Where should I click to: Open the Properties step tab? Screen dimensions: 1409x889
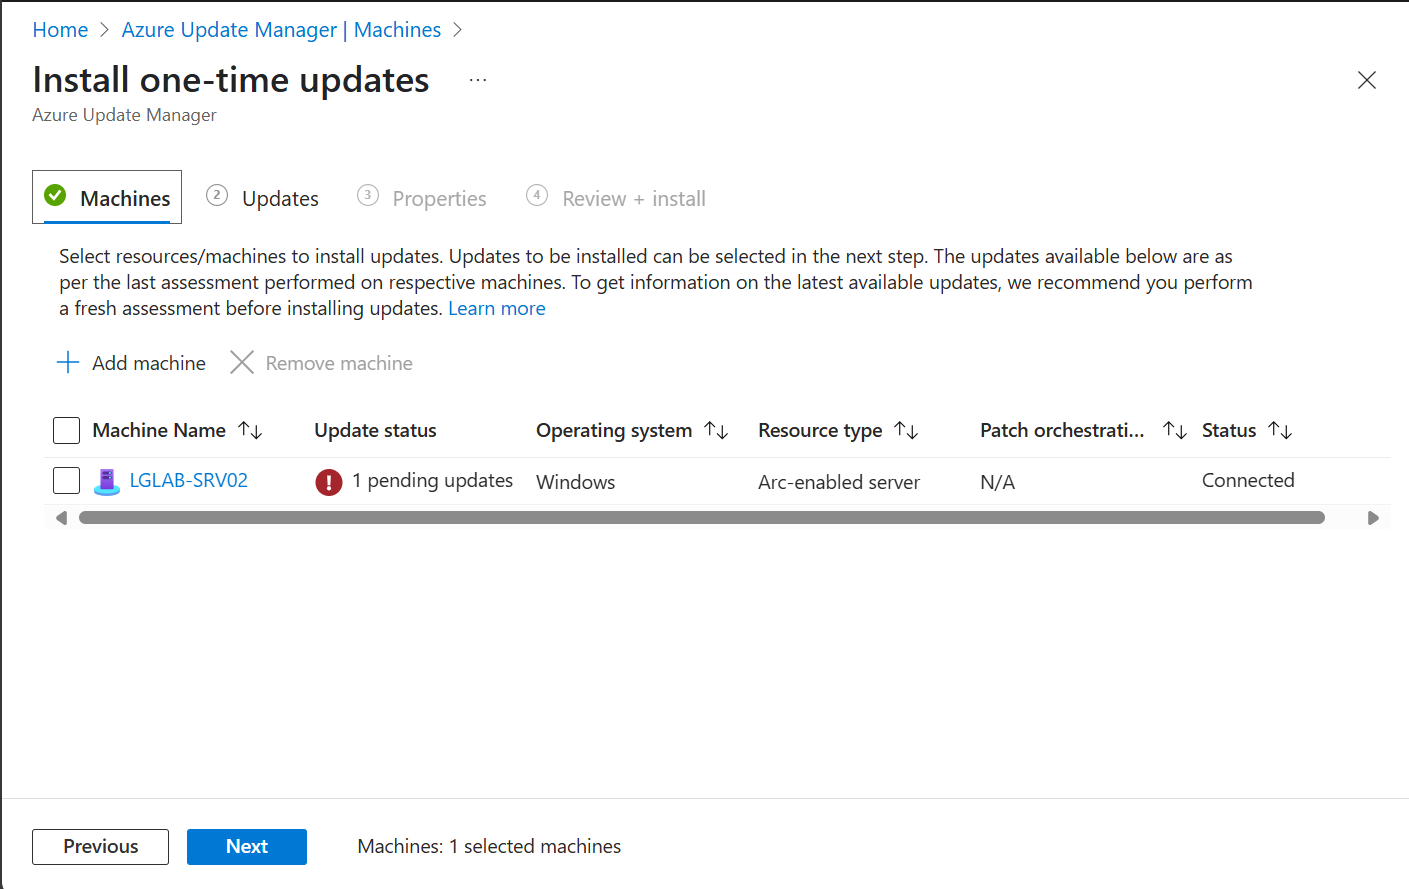click(422, 198)
